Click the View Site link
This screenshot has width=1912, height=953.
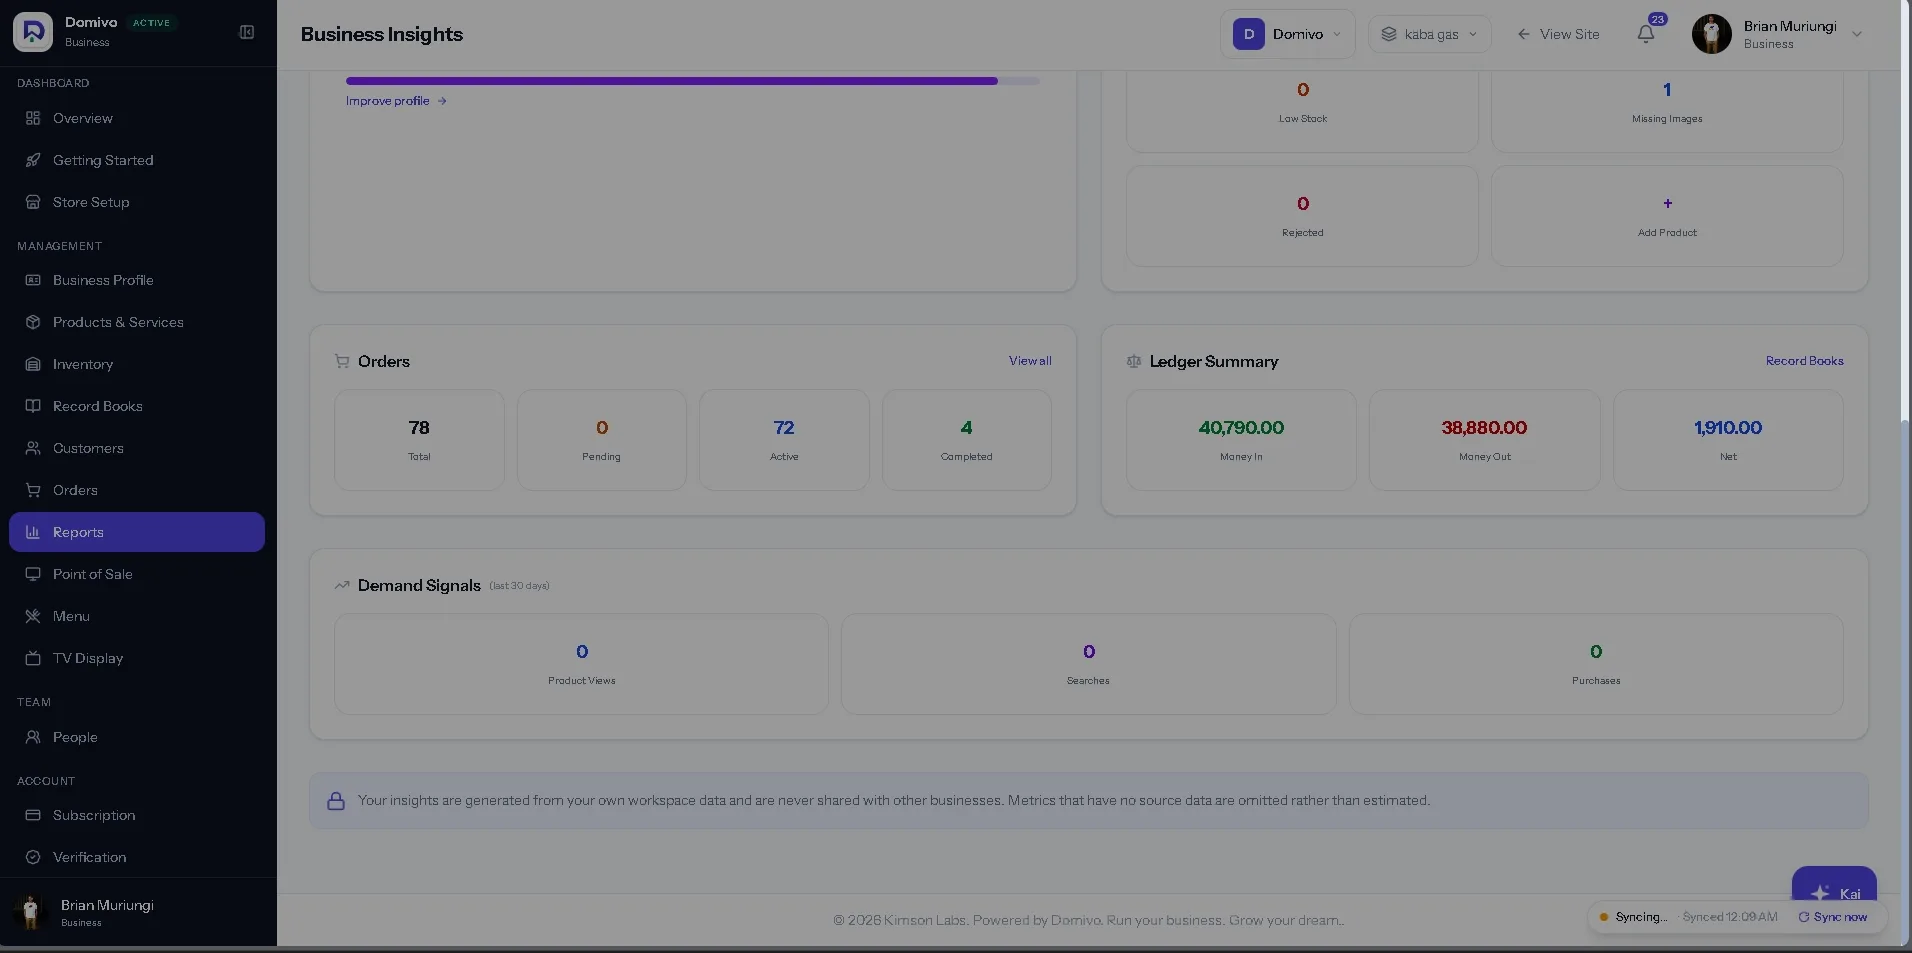tap(1558, 34)
